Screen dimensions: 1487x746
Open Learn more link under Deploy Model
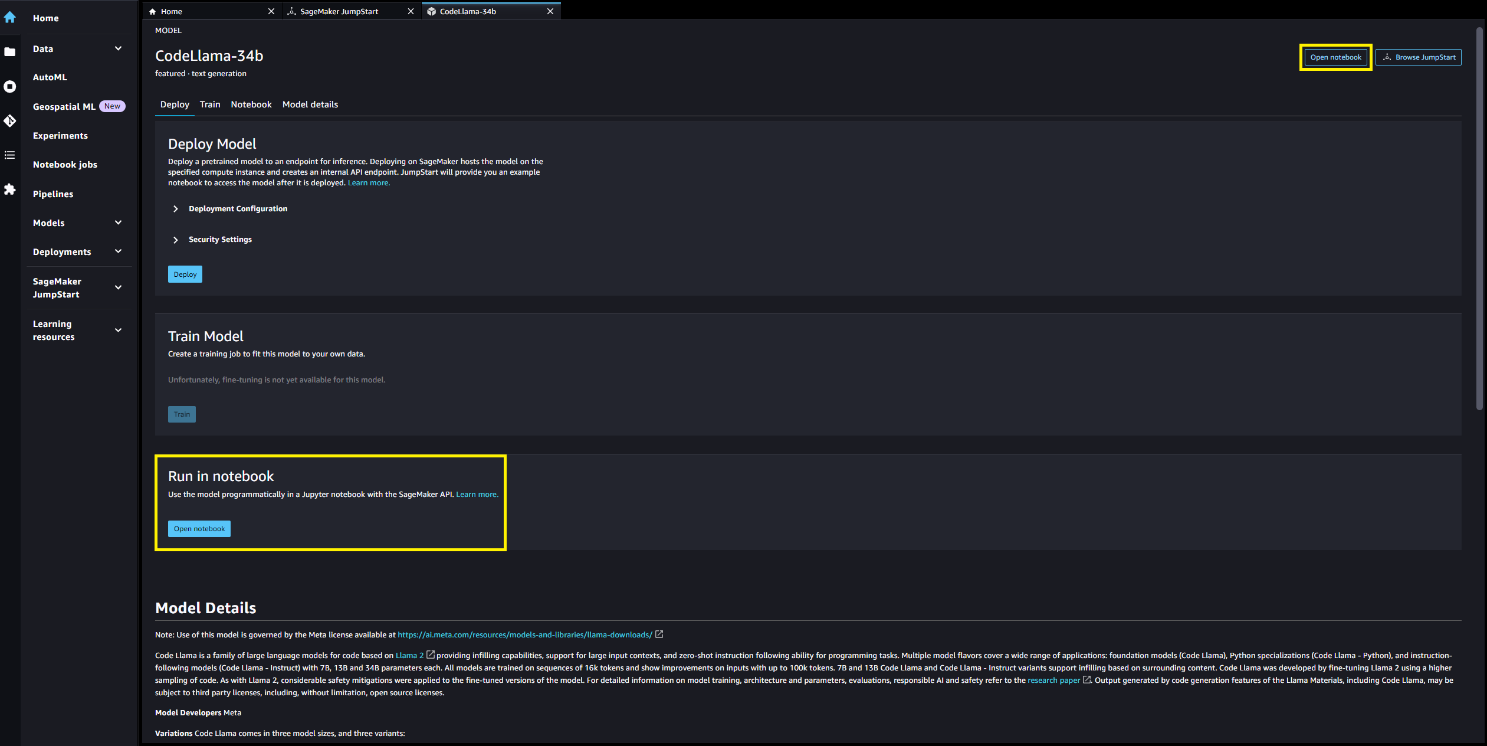click(369, 183)
